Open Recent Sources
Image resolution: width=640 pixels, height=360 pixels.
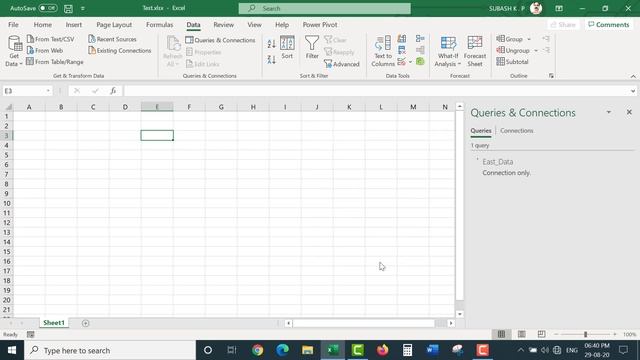[112, 39]
